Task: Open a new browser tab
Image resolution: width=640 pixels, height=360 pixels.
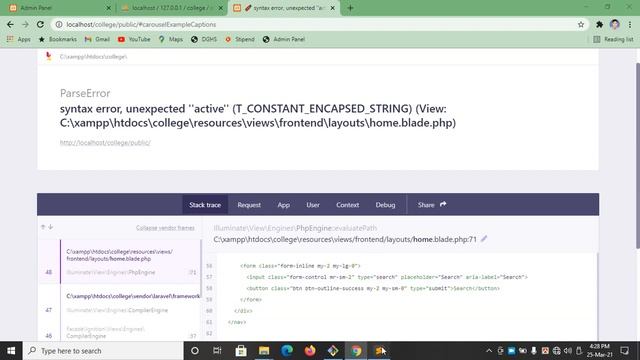Action: click(350, 8)
